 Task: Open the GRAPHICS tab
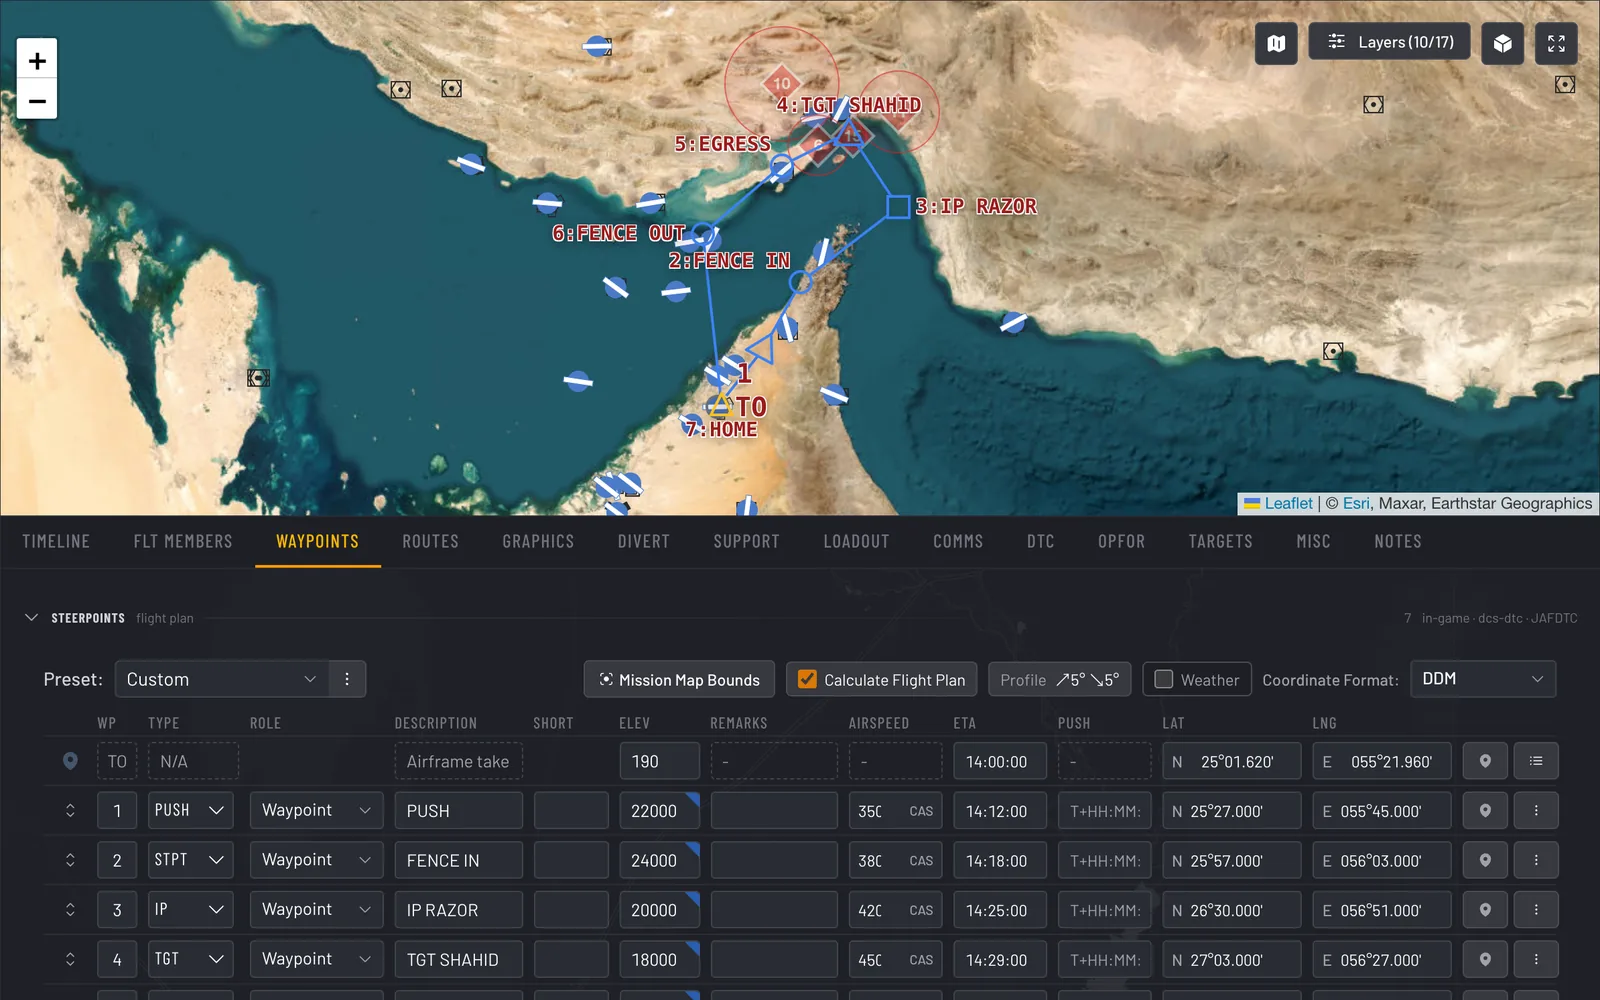tap(538, 541)
